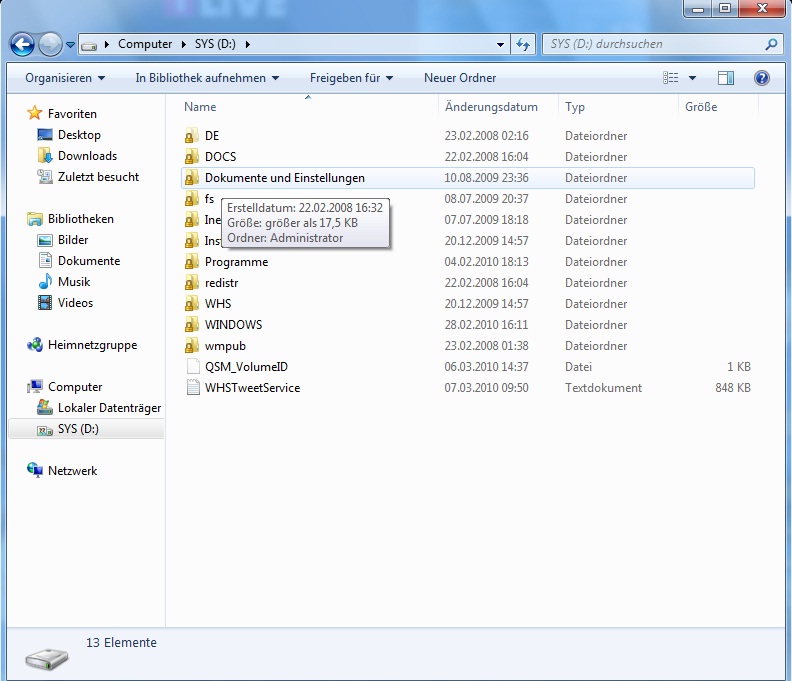
Task: Select Heimnetzgruppe in the navigation pane
Action: [92, 345]
